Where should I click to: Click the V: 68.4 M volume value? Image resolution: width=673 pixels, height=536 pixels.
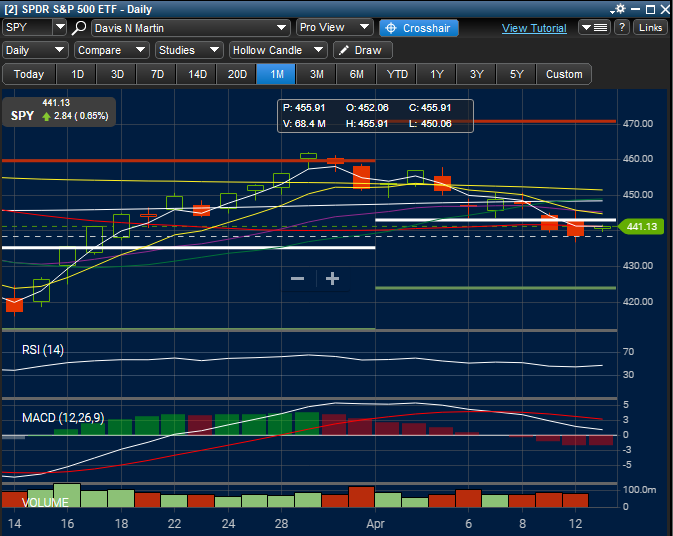pos(304,124)
